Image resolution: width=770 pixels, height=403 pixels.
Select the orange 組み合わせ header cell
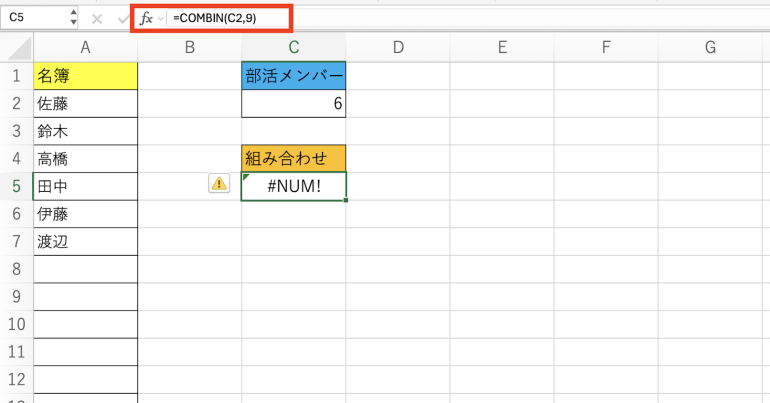[294, 158]
